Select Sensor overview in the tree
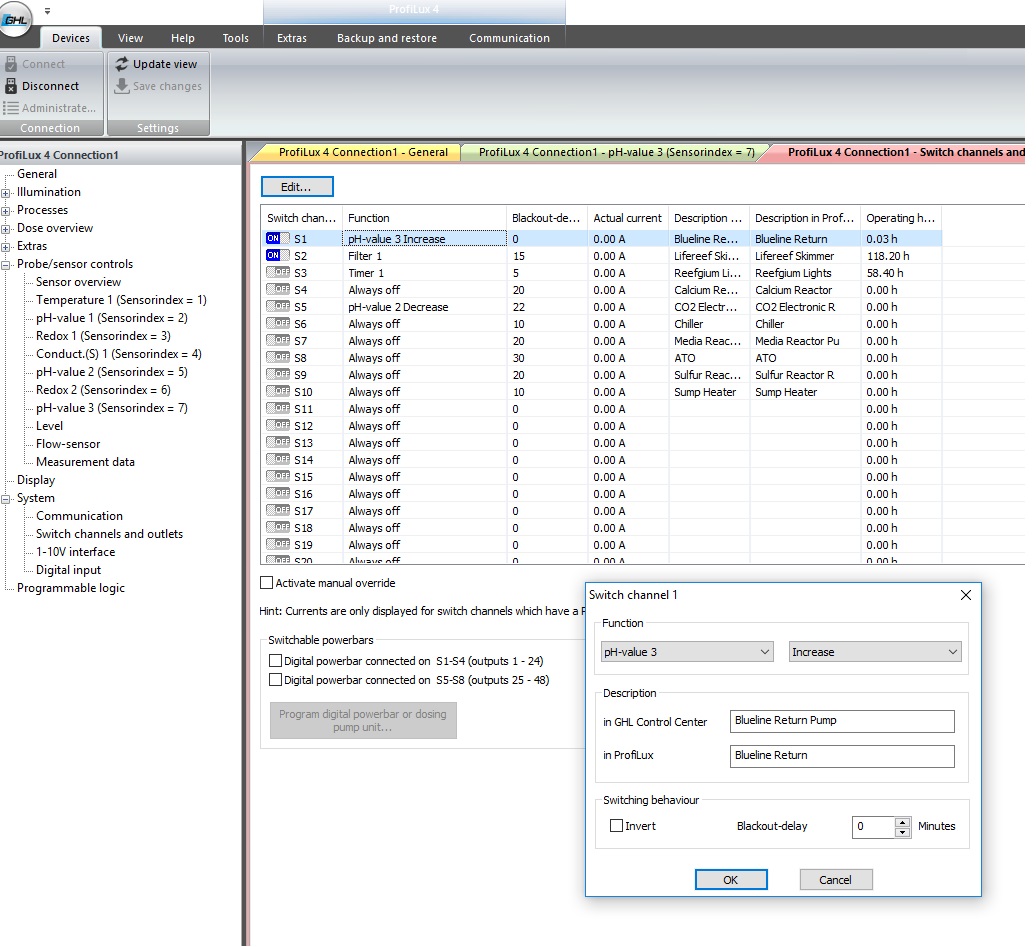Image resolution: width=1036 pixels, height=947 pixels. 78,282
